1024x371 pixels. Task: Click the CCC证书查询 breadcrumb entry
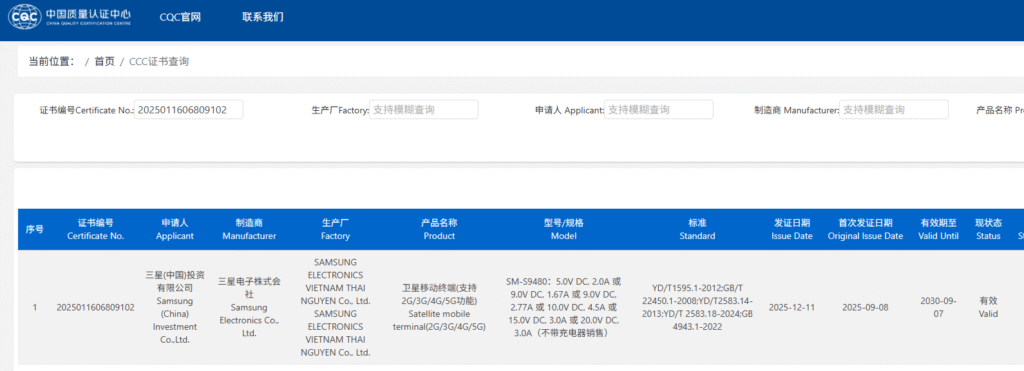(x=159, y=61)
